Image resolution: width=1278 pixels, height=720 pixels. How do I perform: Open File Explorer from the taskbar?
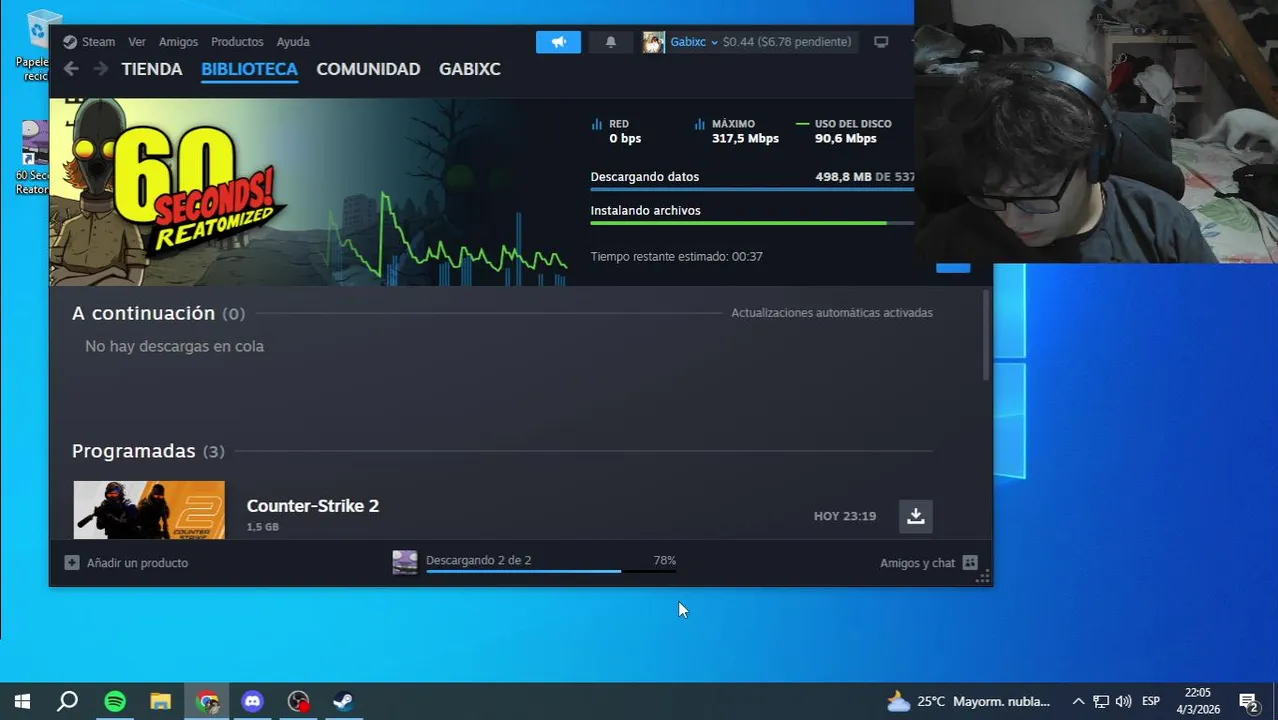[161, 701]
